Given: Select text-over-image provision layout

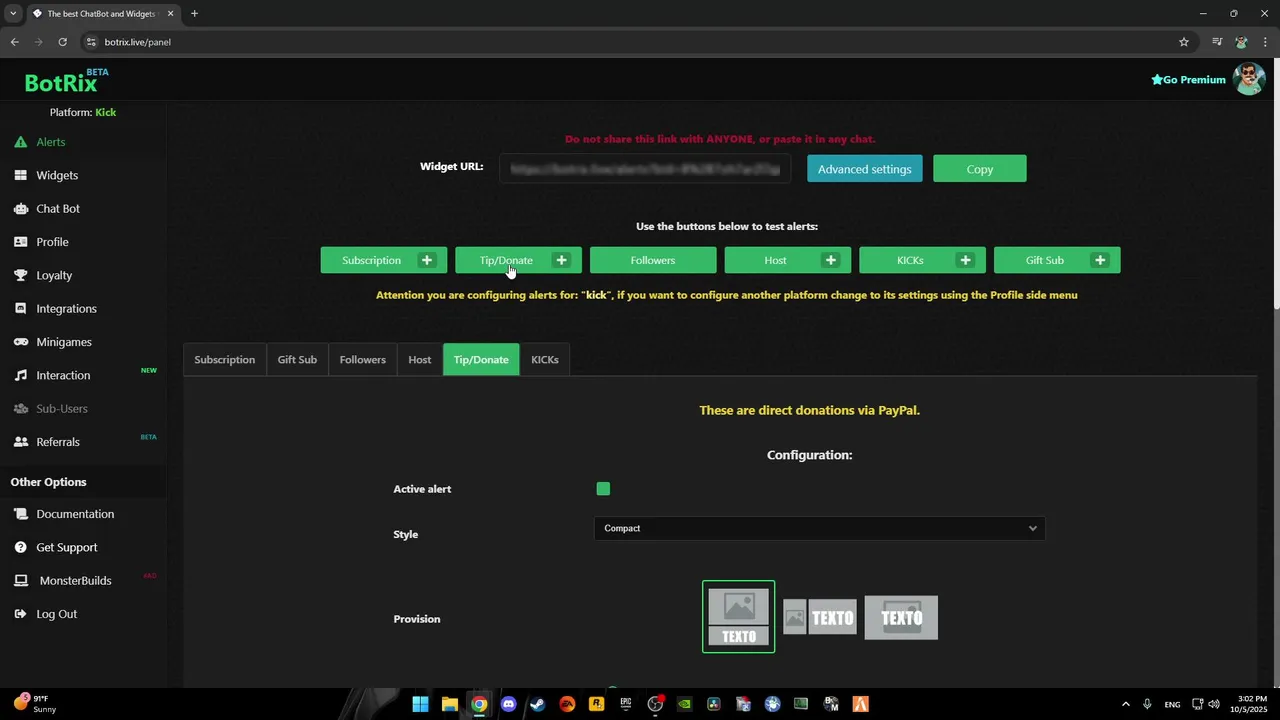Looking at the screenshot, I should pos(901,617).
